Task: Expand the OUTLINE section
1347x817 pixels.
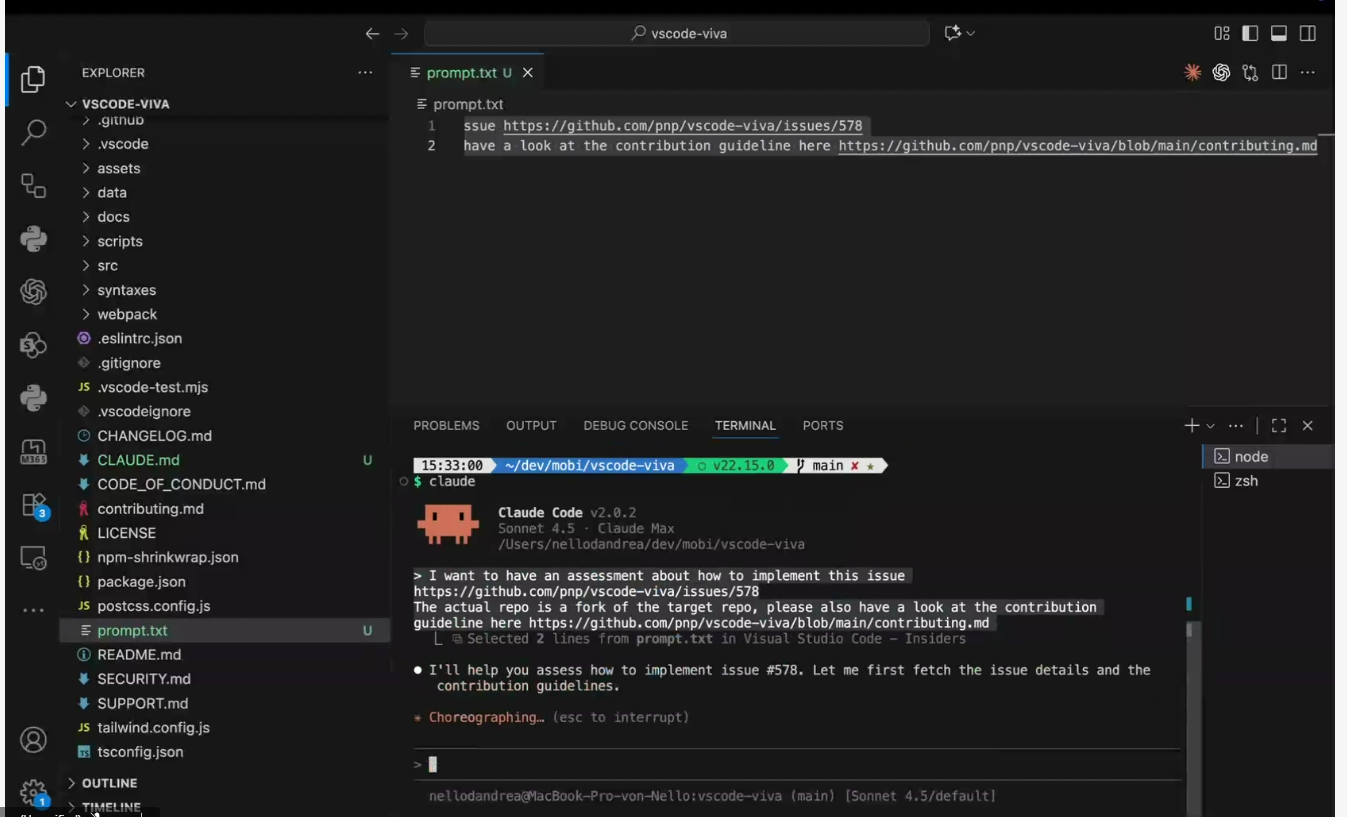Action: (x=109, y=783)
